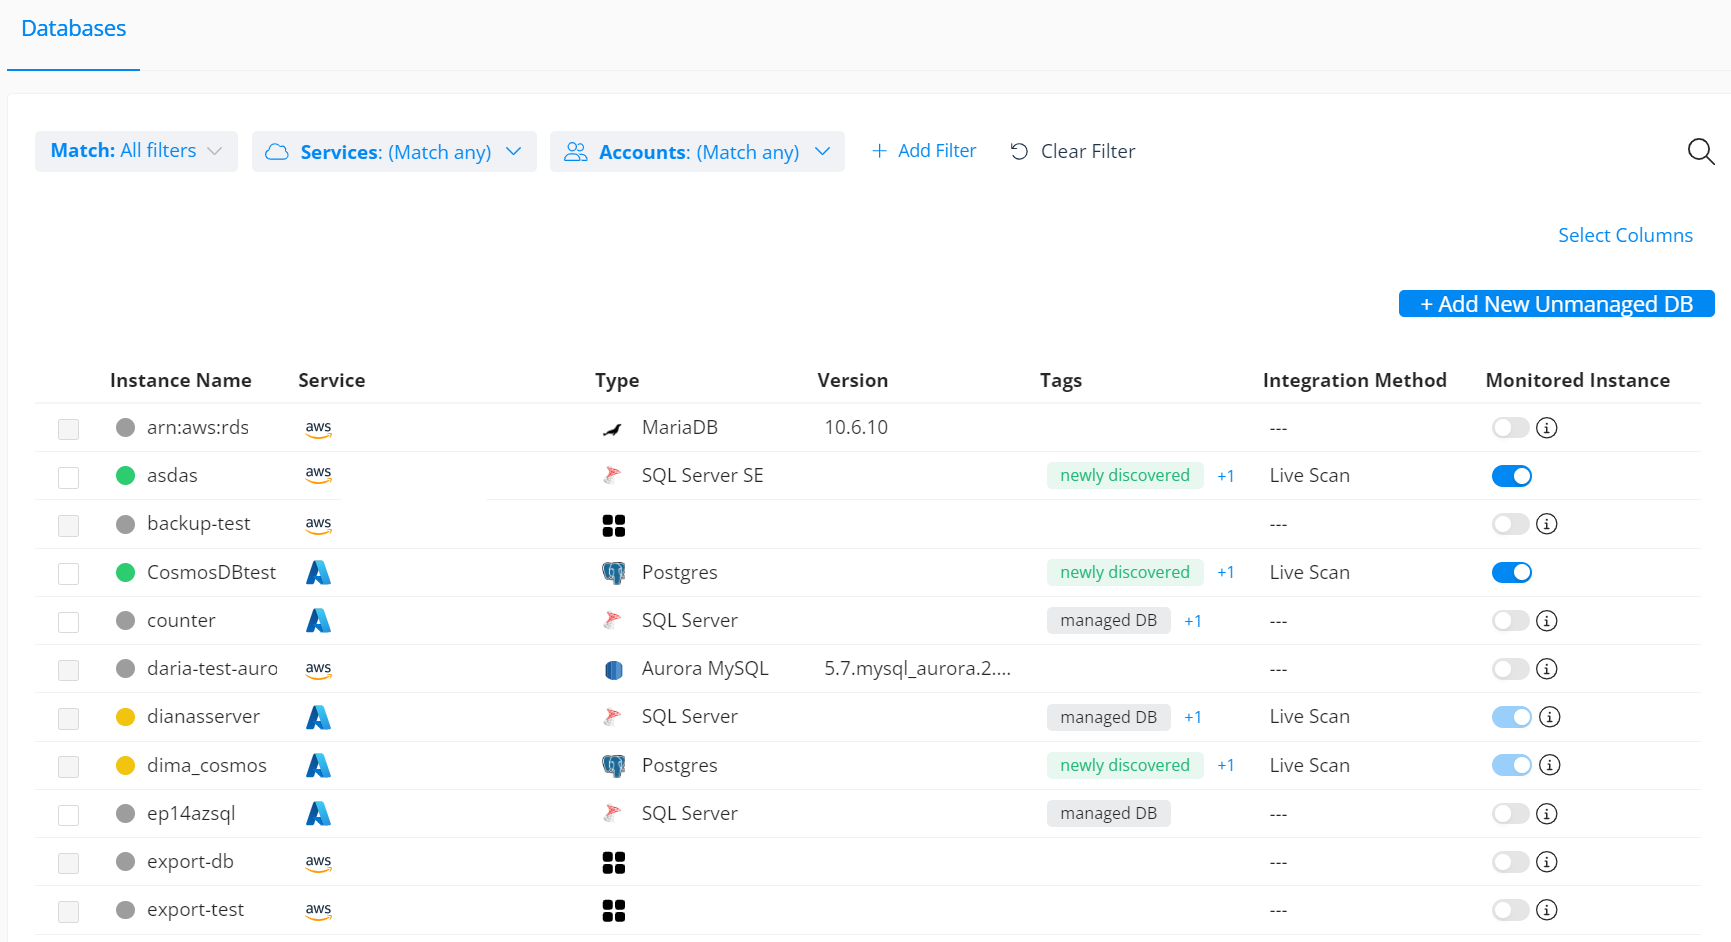Click the Clear Filter menu option

point(1072,151)
